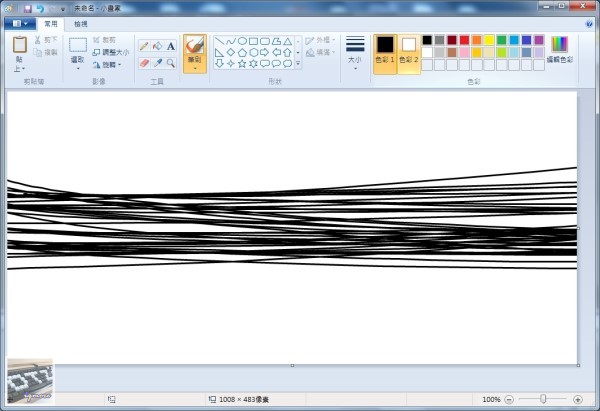This screenshot has height=411, width=600.
Task: Choose the Four-point star shape
Action: tap(231, 64)
